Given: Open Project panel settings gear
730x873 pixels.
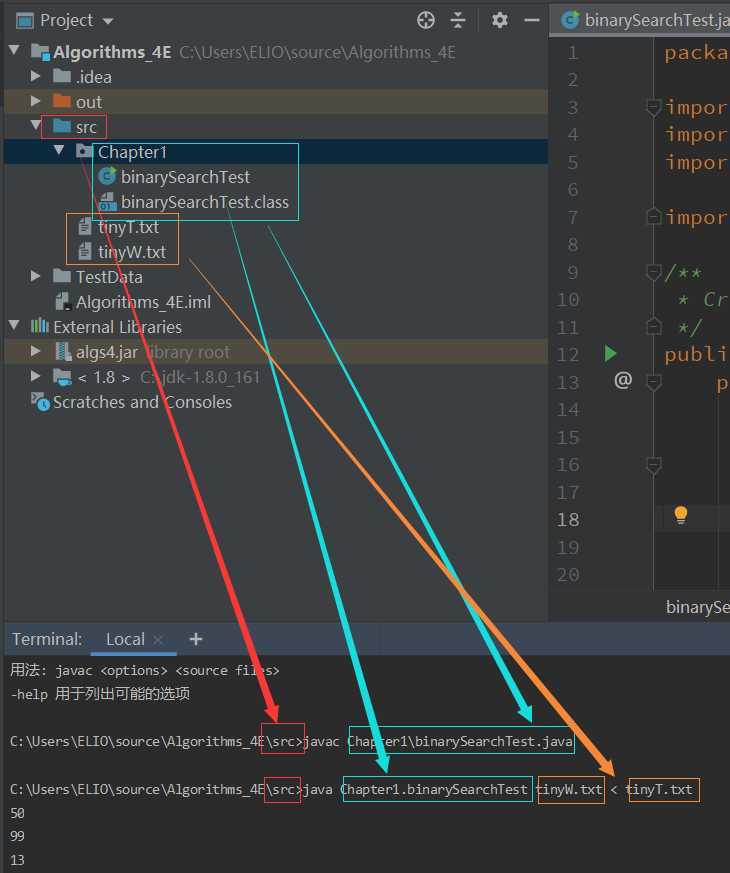Looking at the screenshot, I should click(499, 21).
